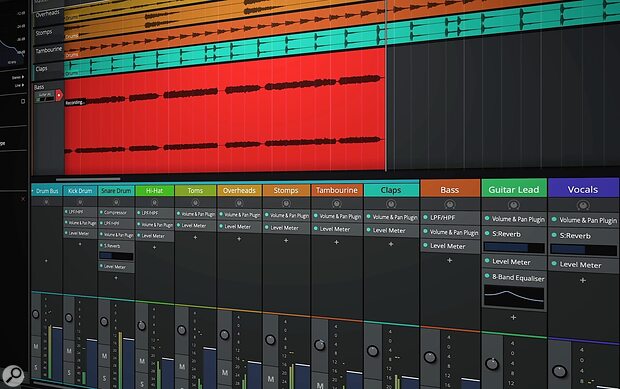Mute the Toms channel
Screen dimensions: 620x389
point(182,366)
